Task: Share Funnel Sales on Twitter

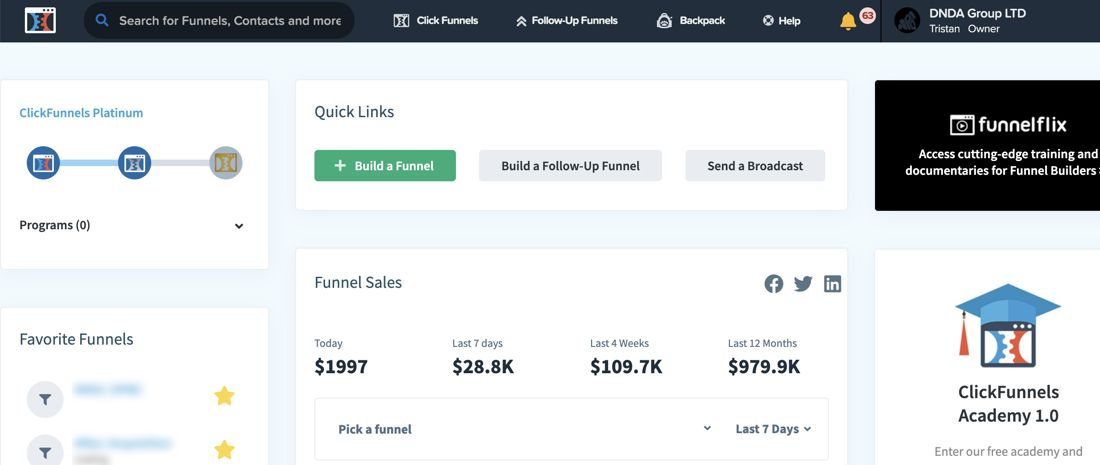Action: click(803, 283)
